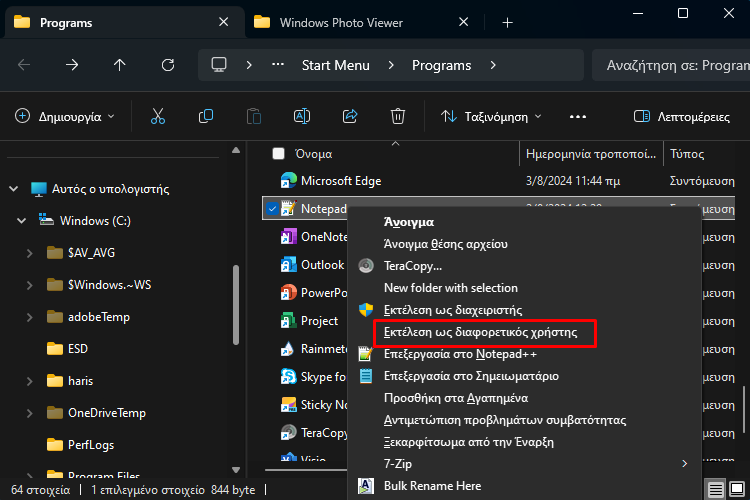Screen dimensions: 750x500
Task: Choose Επεξεργασία στο Σημειωματάριο
Action: tap(524, 376)
